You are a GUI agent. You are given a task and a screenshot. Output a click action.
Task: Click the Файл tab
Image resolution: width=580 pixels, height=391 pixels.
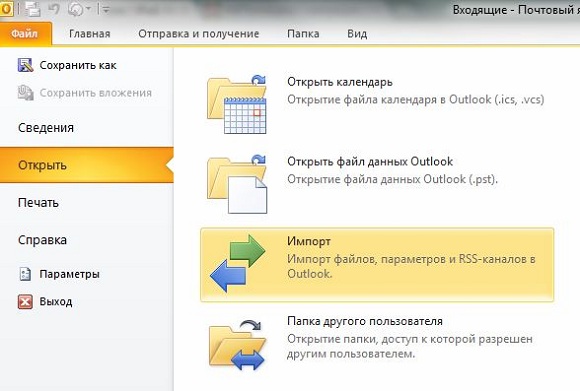(25, 34)
